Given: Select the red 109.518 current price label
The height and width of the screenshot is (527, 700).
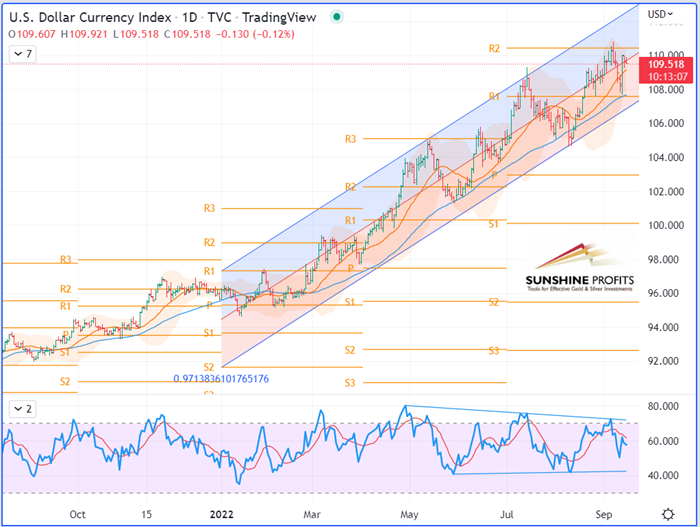Looking at the screenshot, I should click(667, 62).
